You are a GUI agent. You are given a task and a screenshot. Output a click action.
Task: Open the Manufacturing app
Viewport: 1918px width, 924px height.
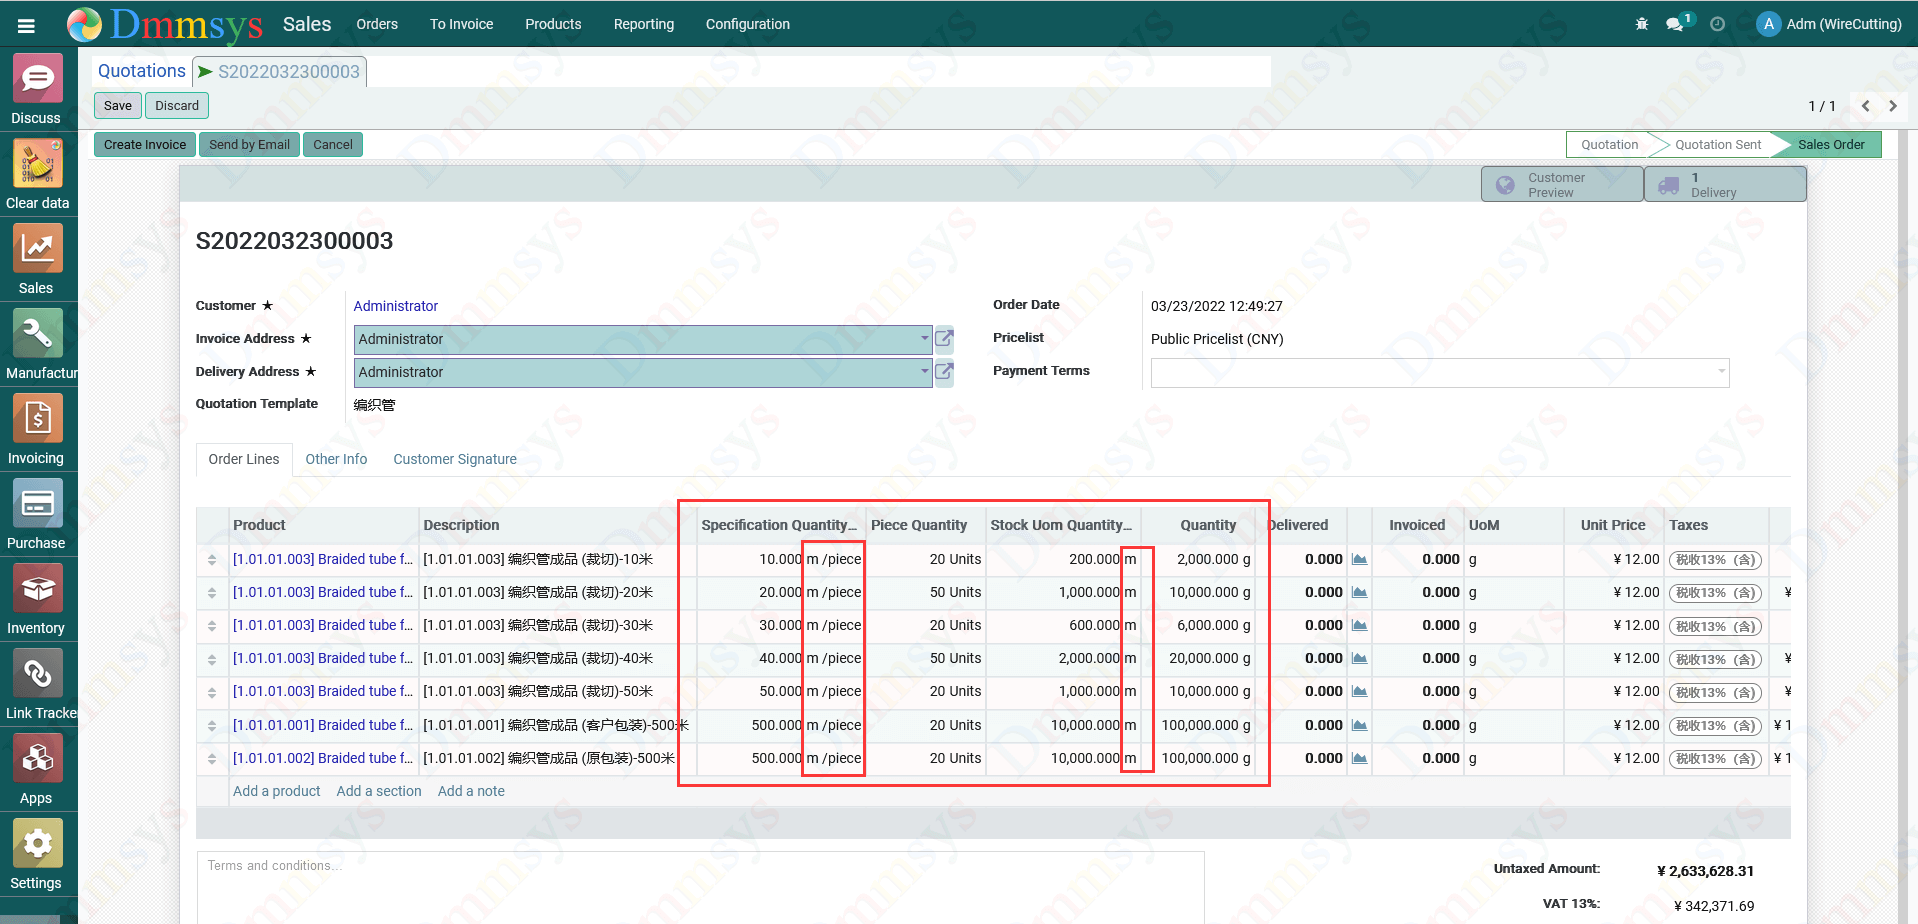tap(37, 344)
